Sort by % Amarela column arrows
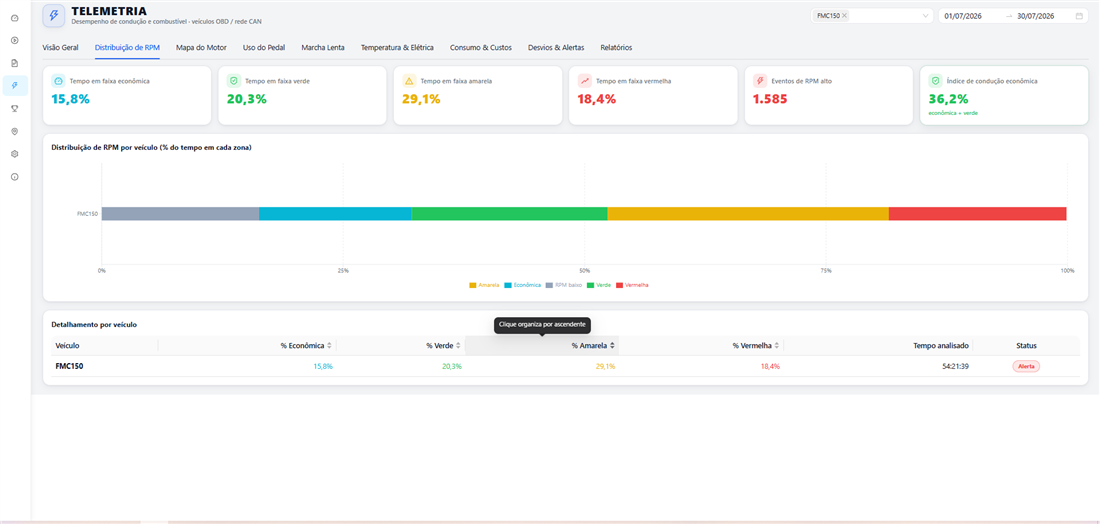The height and width of the screenshot is (524, 1100). tap(612, 346)
